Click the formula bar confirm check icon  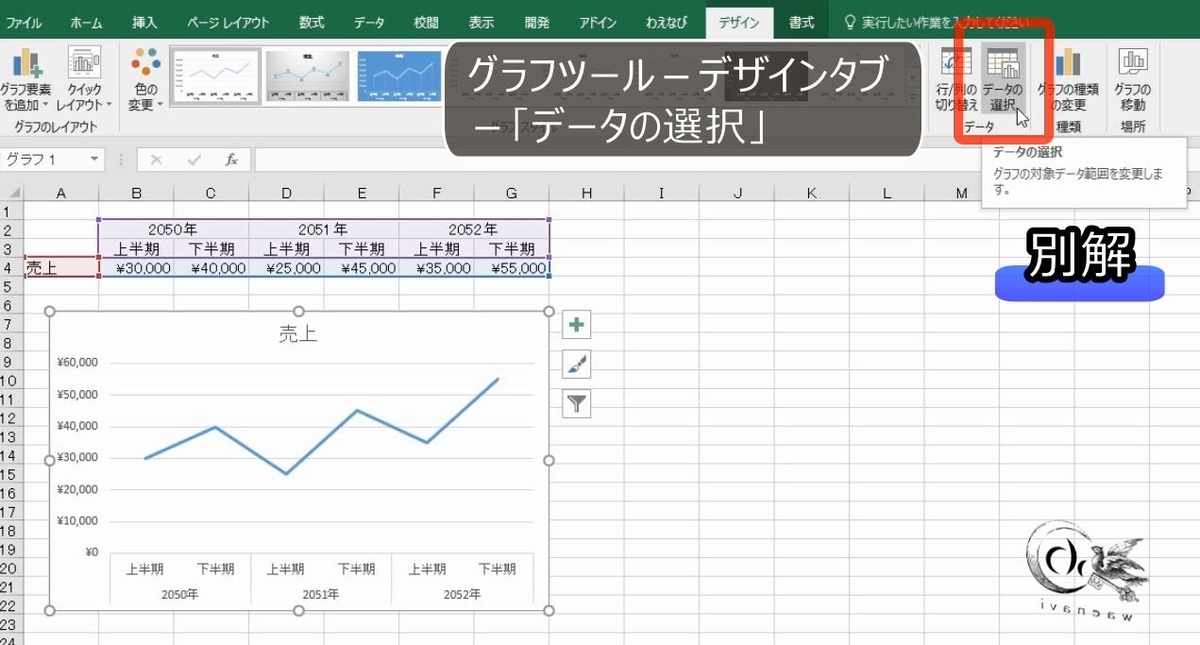coord(194,160)
